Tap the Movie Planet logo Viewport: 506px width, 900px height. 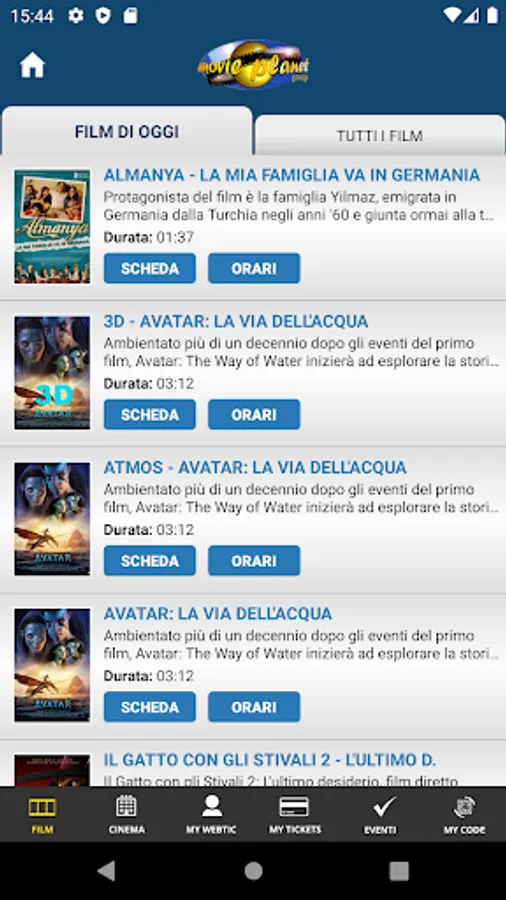[x=253, y=65]
